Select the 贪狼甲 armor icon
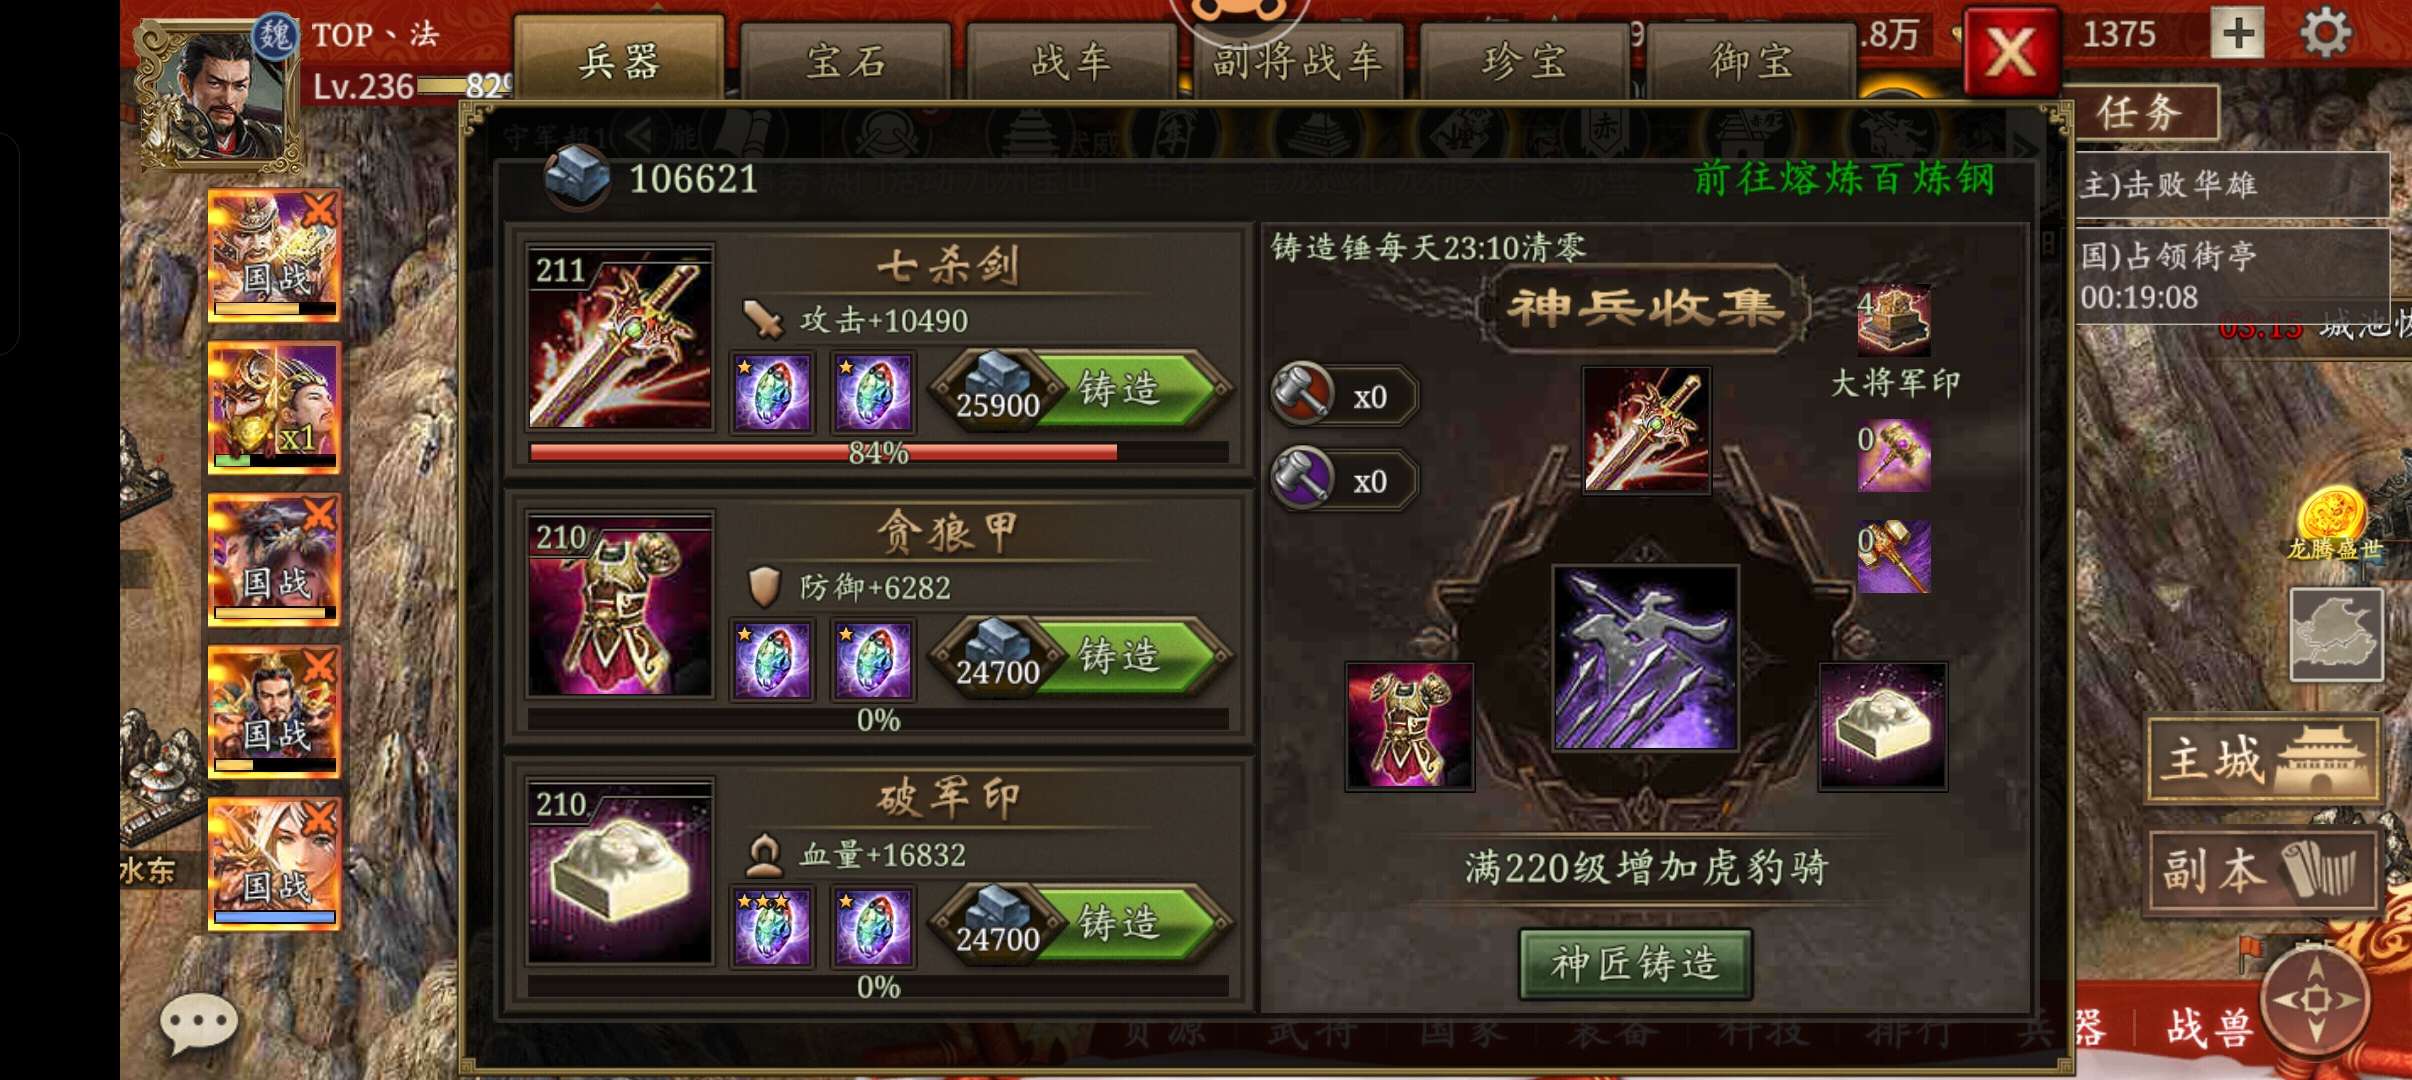The image size is (2412, 1080). [620, 605]
